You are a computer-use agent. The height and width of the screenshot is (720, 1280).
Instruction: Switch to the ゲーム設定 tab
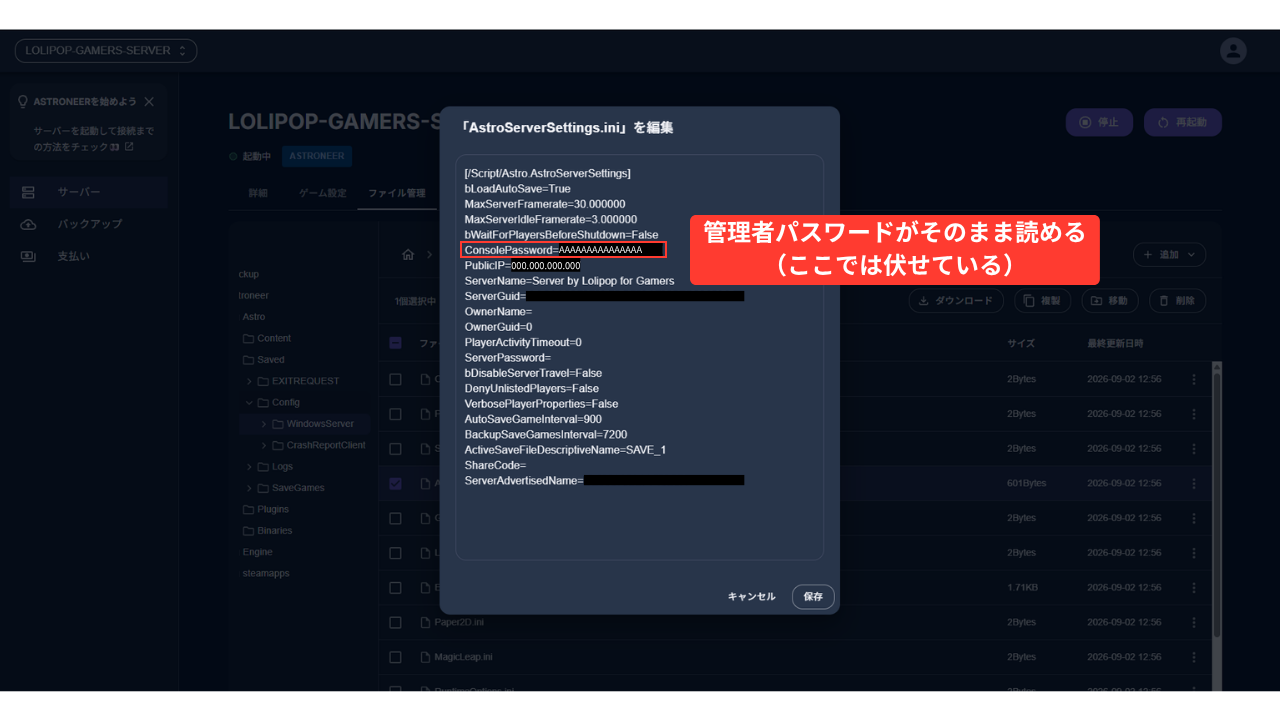[322, 193]
